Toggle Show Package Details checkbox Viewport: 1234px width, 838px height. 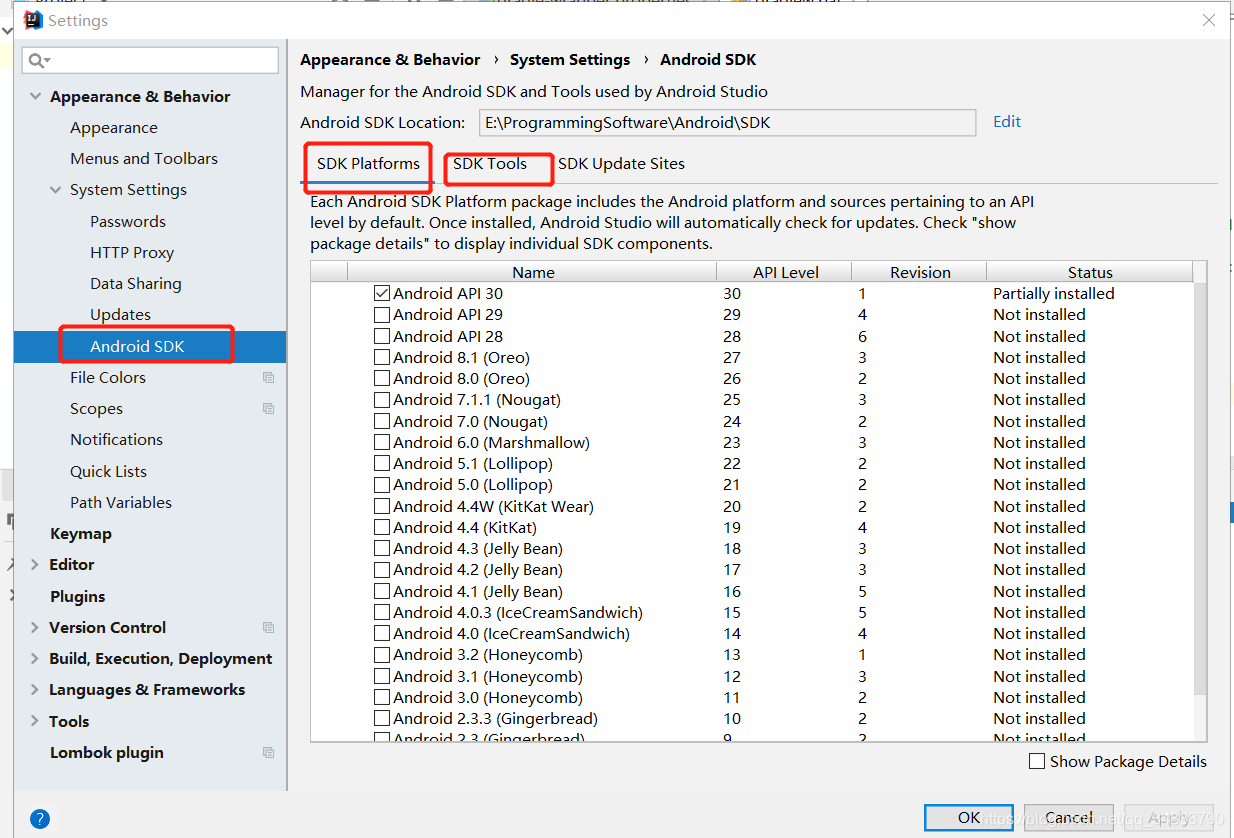point(1037,761)
